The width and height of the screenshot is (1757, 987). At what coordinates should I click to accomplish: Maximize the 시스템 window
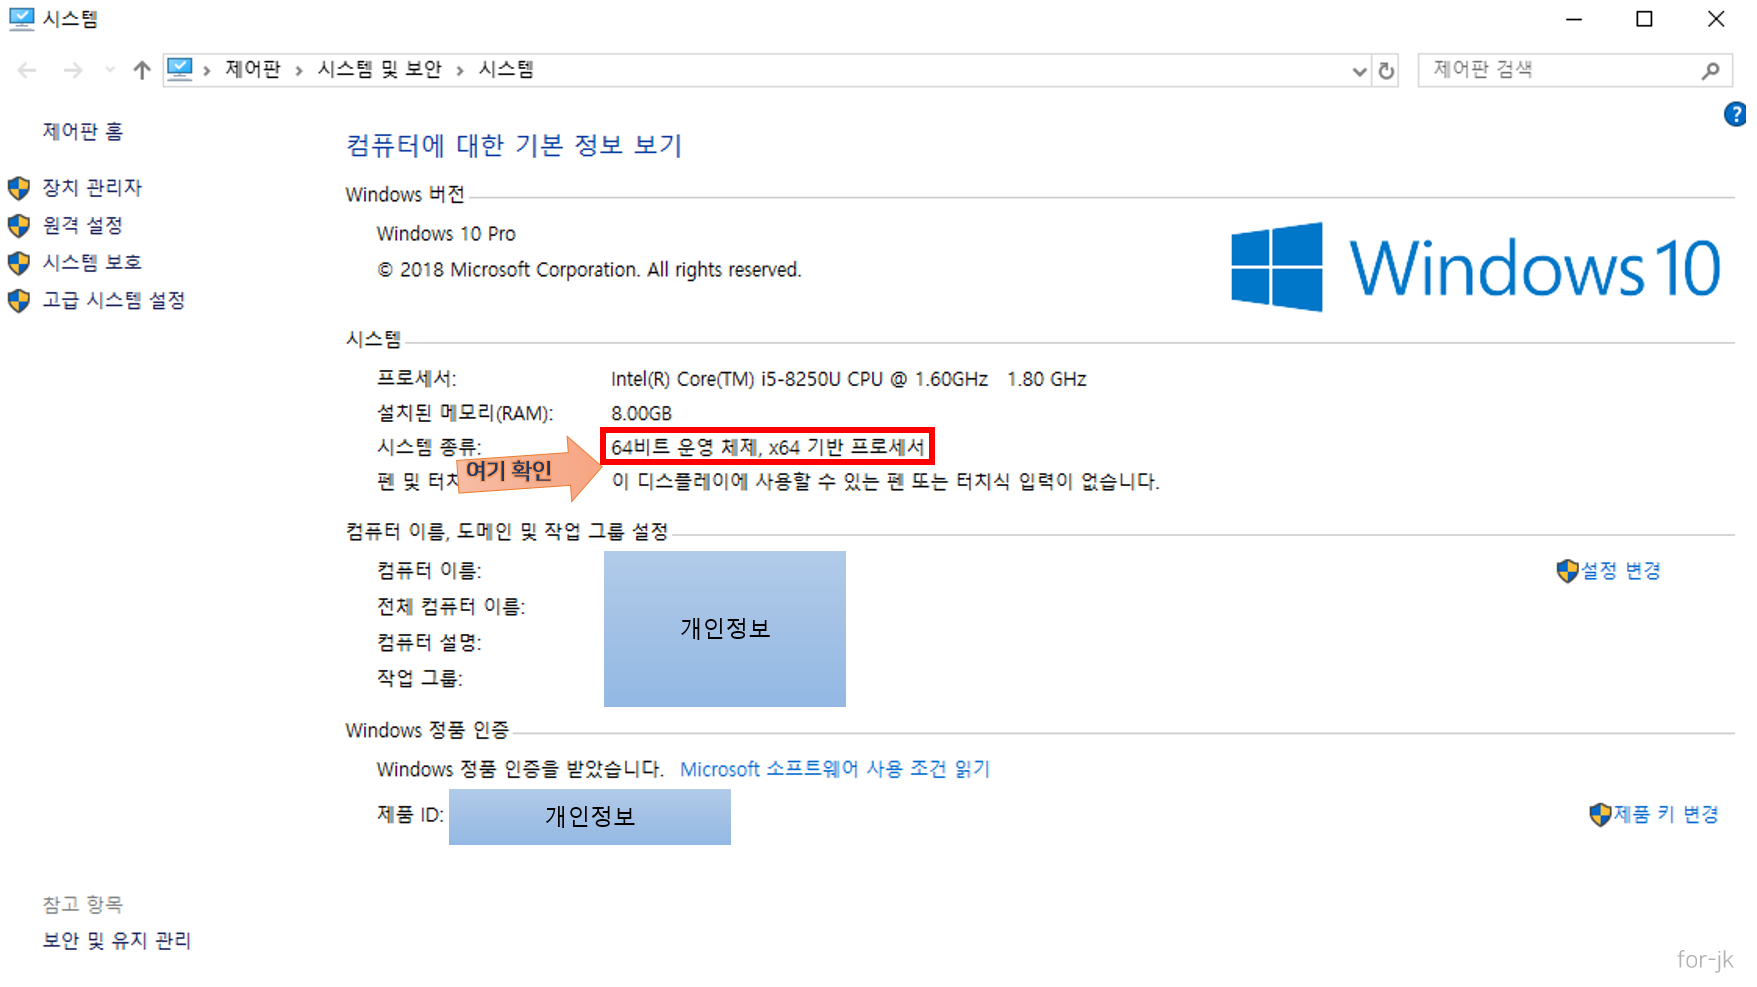(x=1644, y=19)
